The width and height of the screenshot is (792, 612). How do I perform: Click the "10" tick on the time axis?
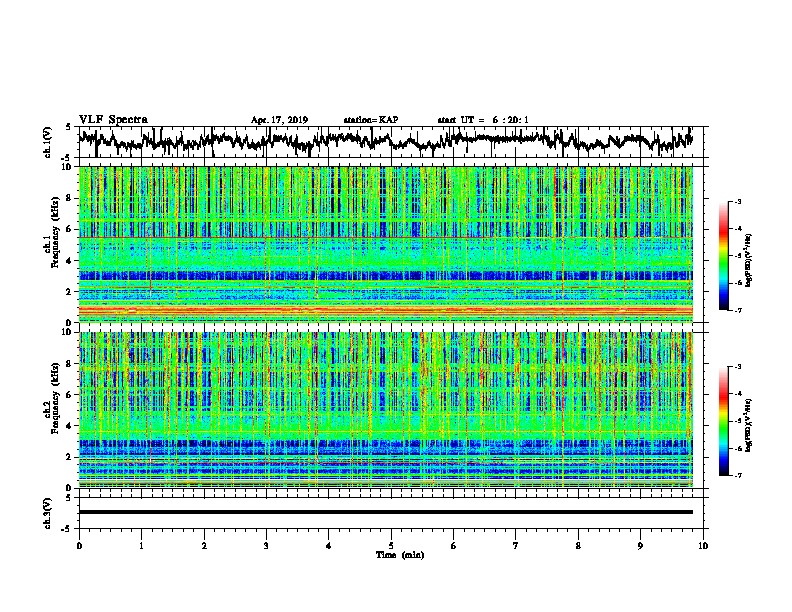tap(703, 546)
